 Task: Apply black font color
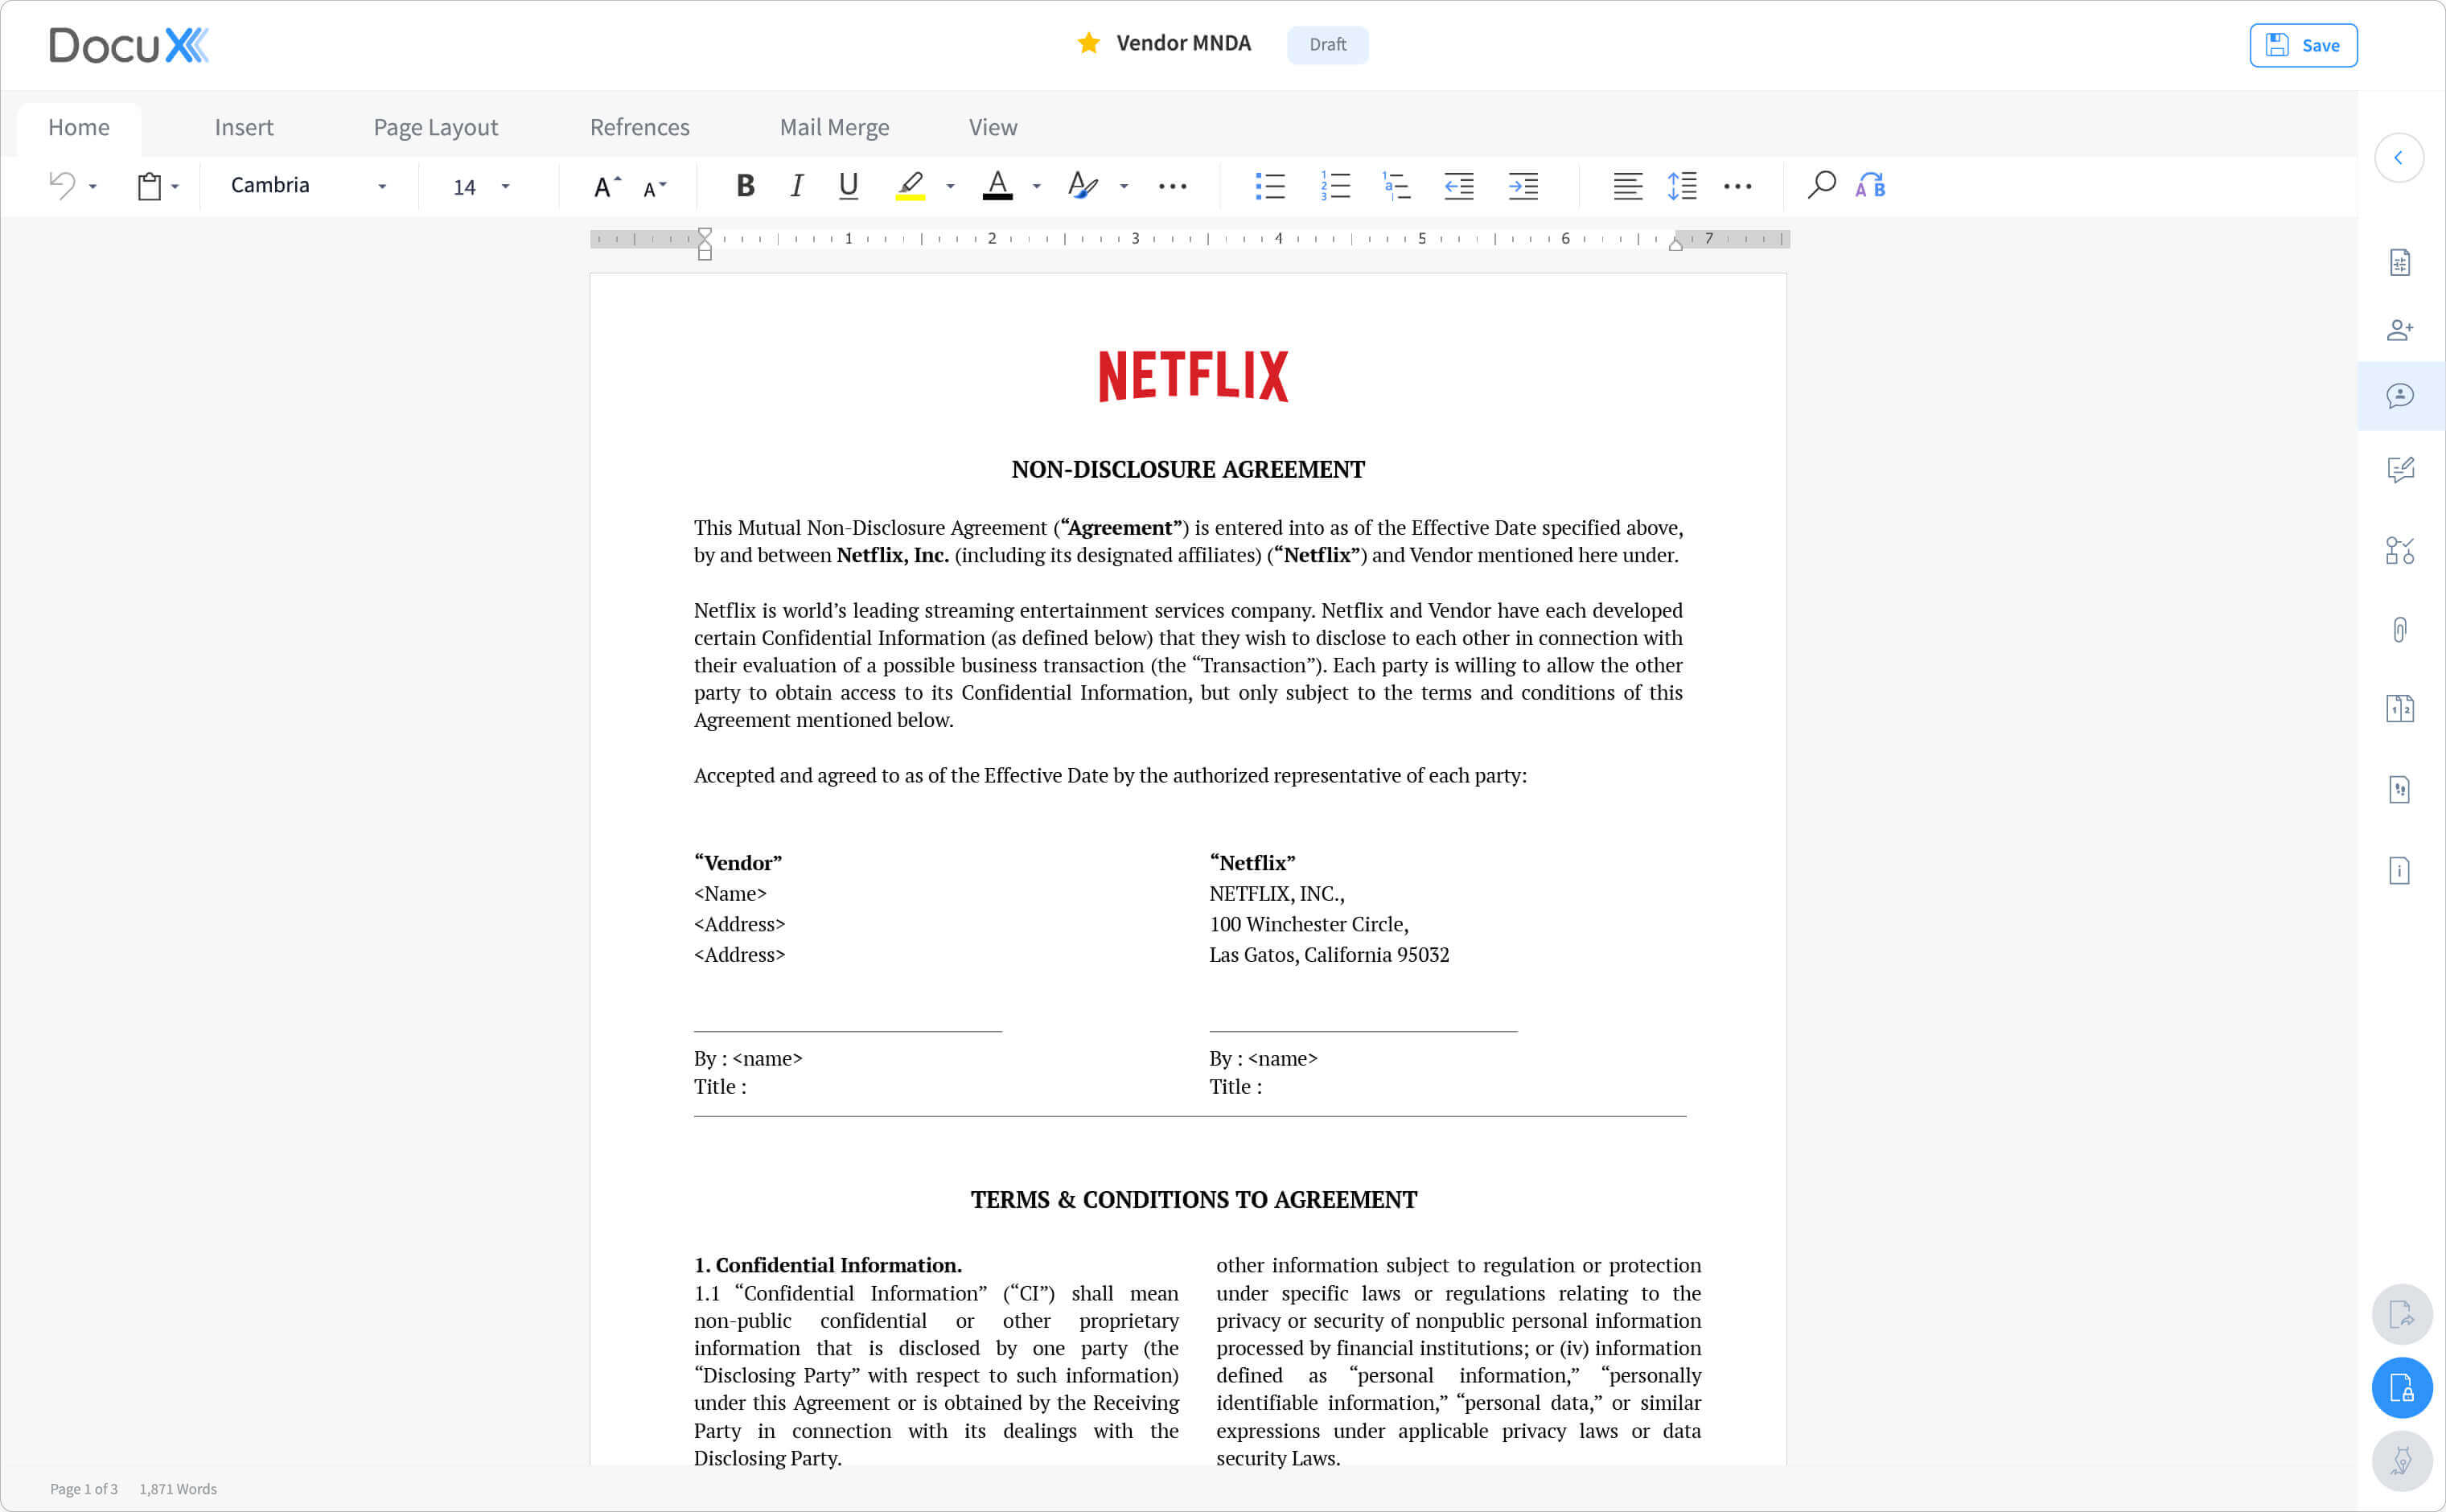pos(997,185)
